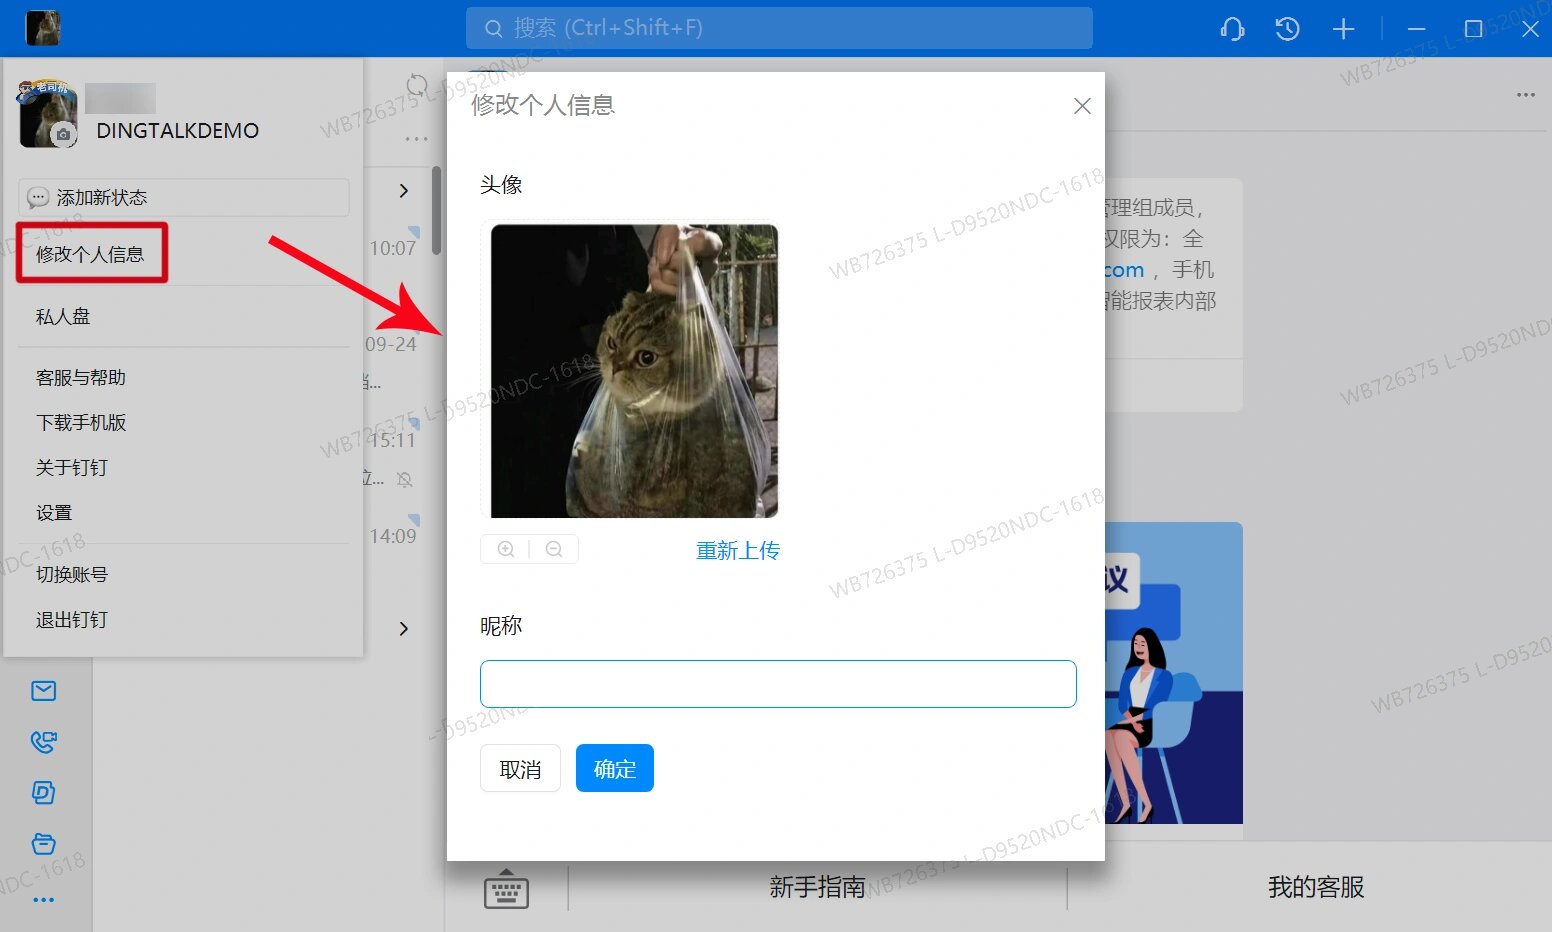Select 切换账号 menu item
This screenshot has height=932, width=1552.
point(72,575)
